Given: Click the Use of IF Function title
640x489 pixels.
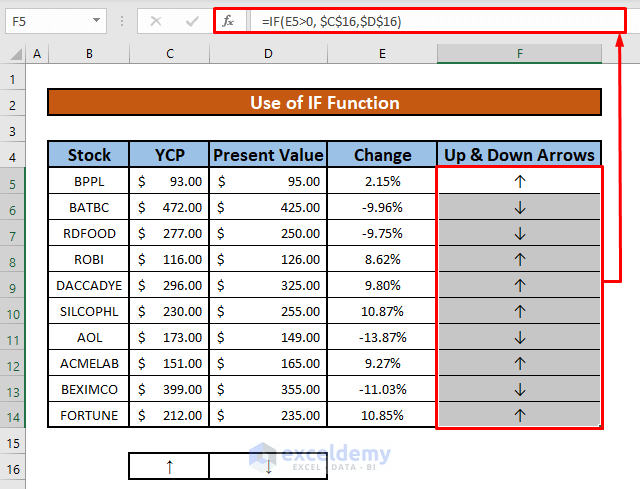Looking at the screenshot, I should pos(324,103).
